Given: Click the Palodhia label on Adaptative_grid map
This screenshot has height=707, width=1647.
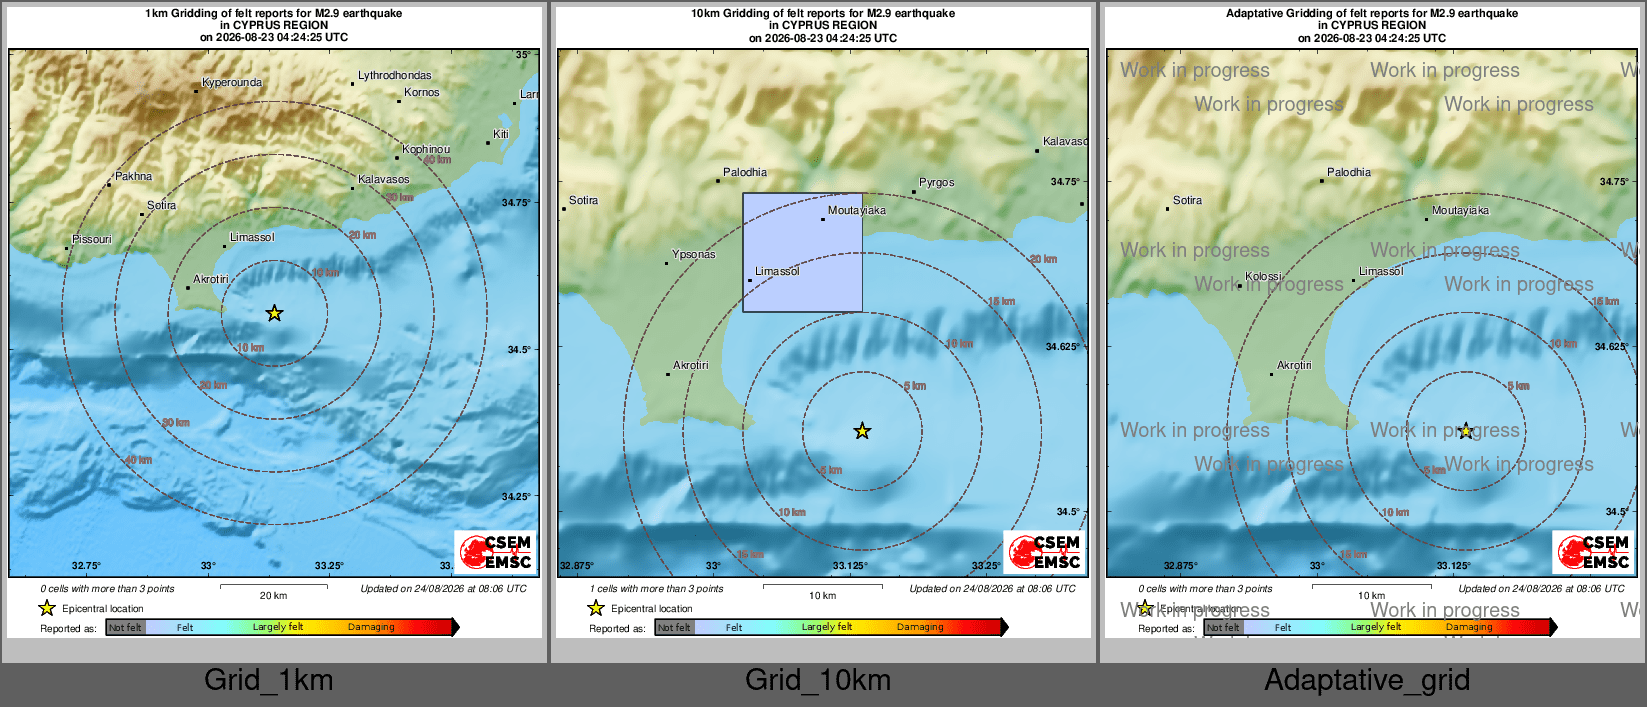Looking at the screenshot, I should click(1349, 172).
